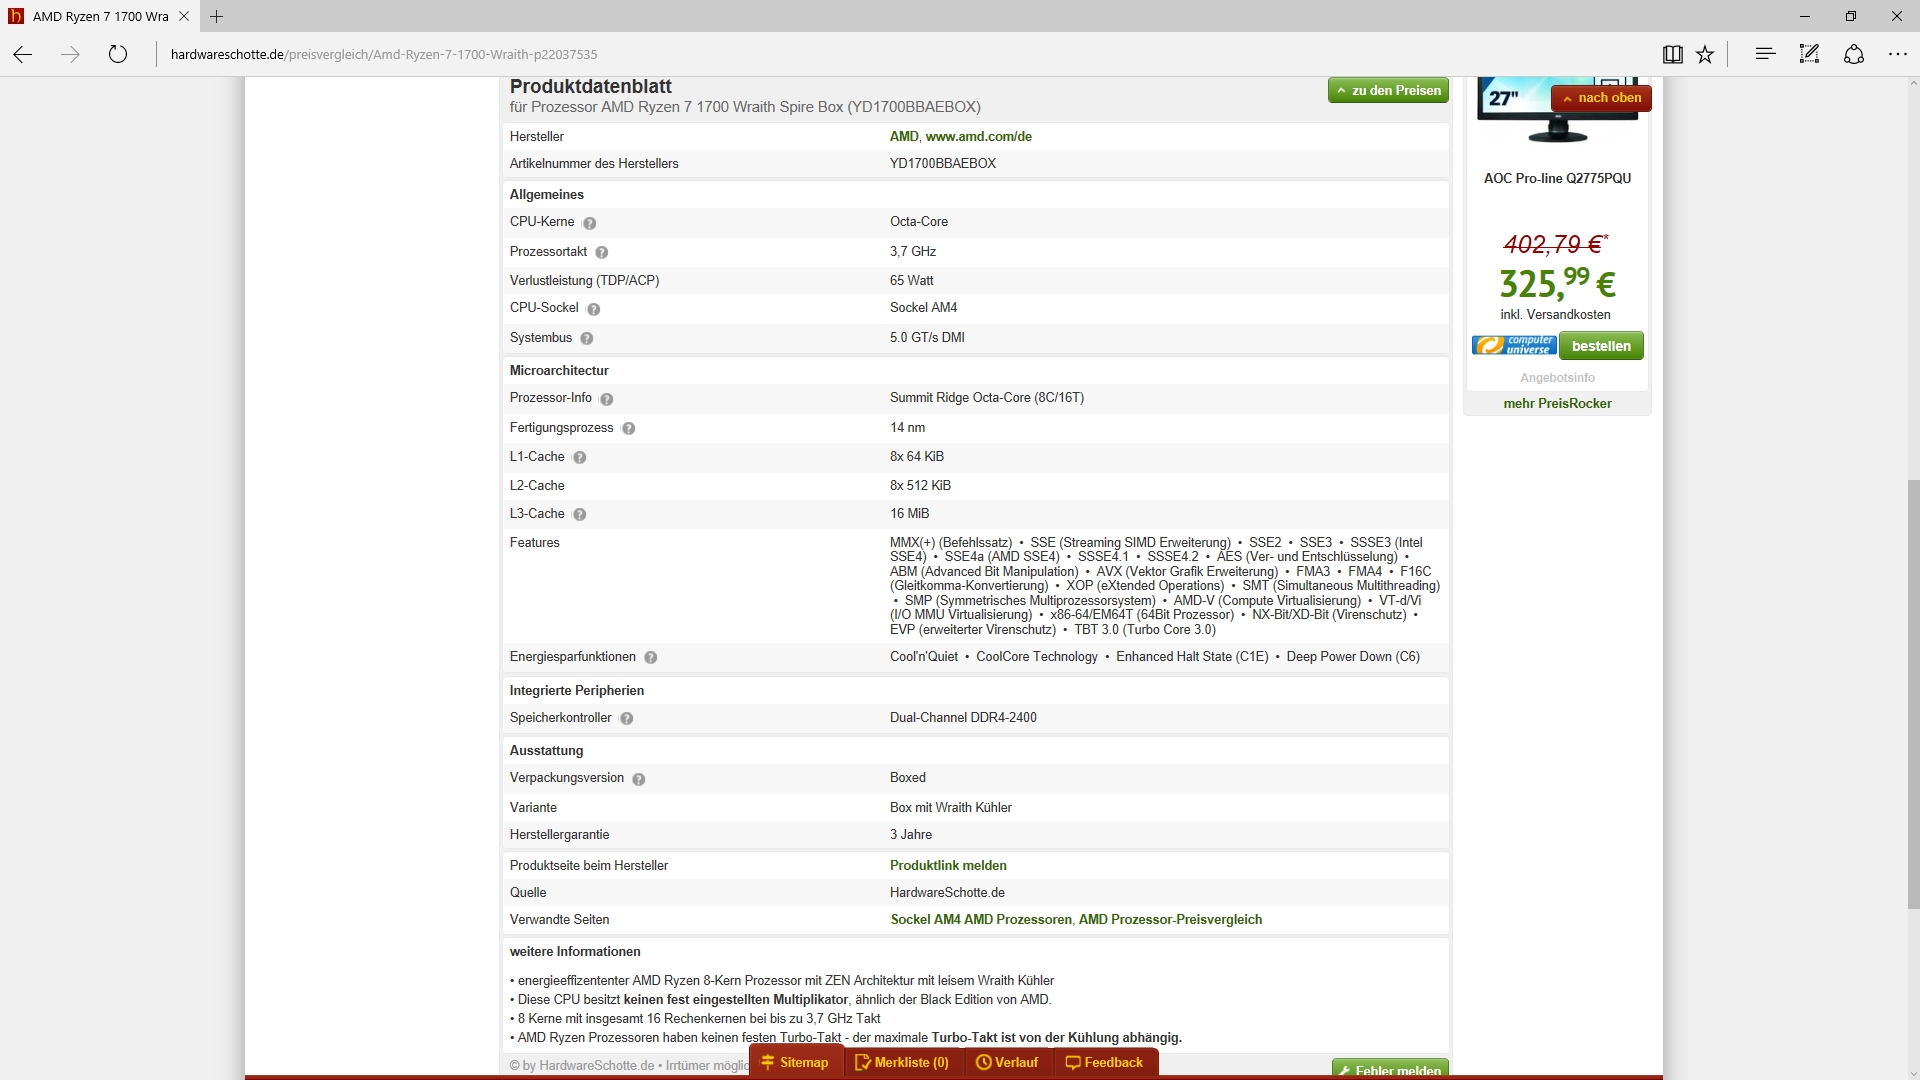Visit www.amd.com/de link

(x=978, y=136)
